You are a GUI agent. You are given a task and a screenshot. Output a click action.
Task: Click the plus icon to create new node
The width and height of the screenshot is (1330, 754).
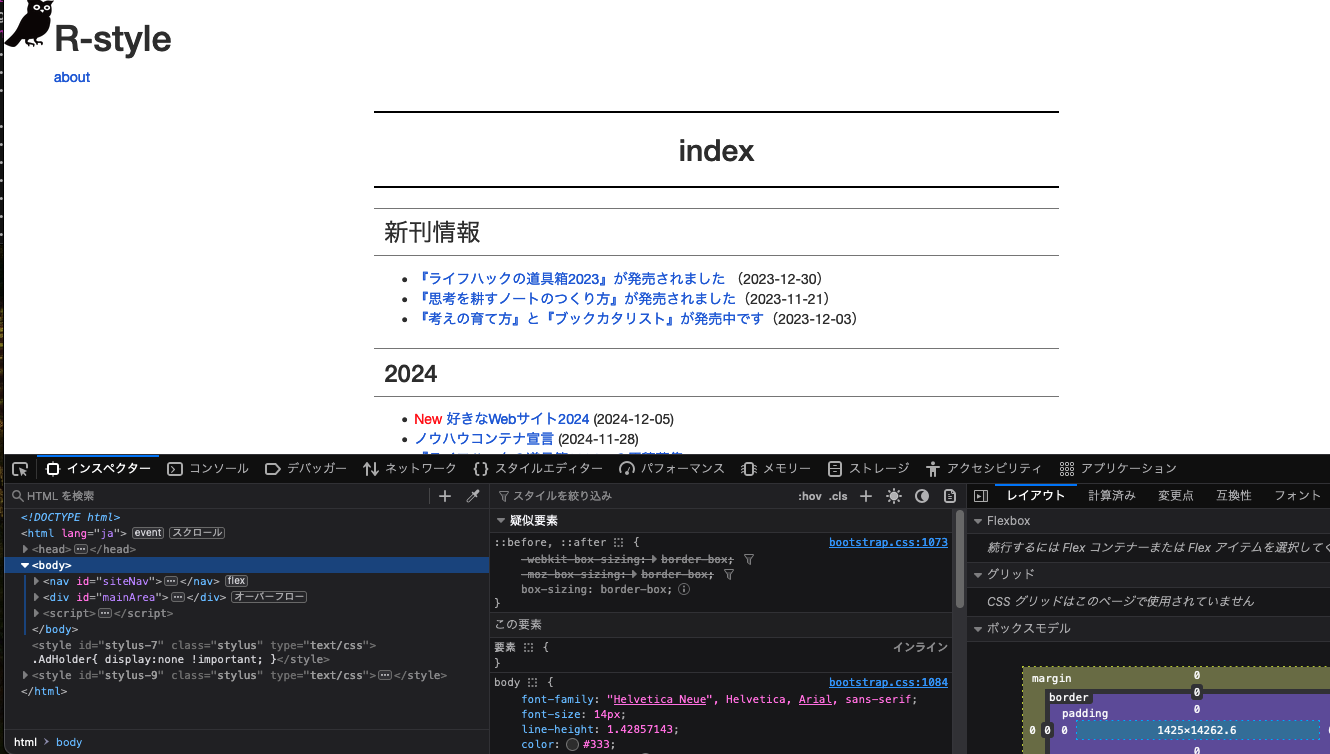pyautogui.click(x=446, y=496)
